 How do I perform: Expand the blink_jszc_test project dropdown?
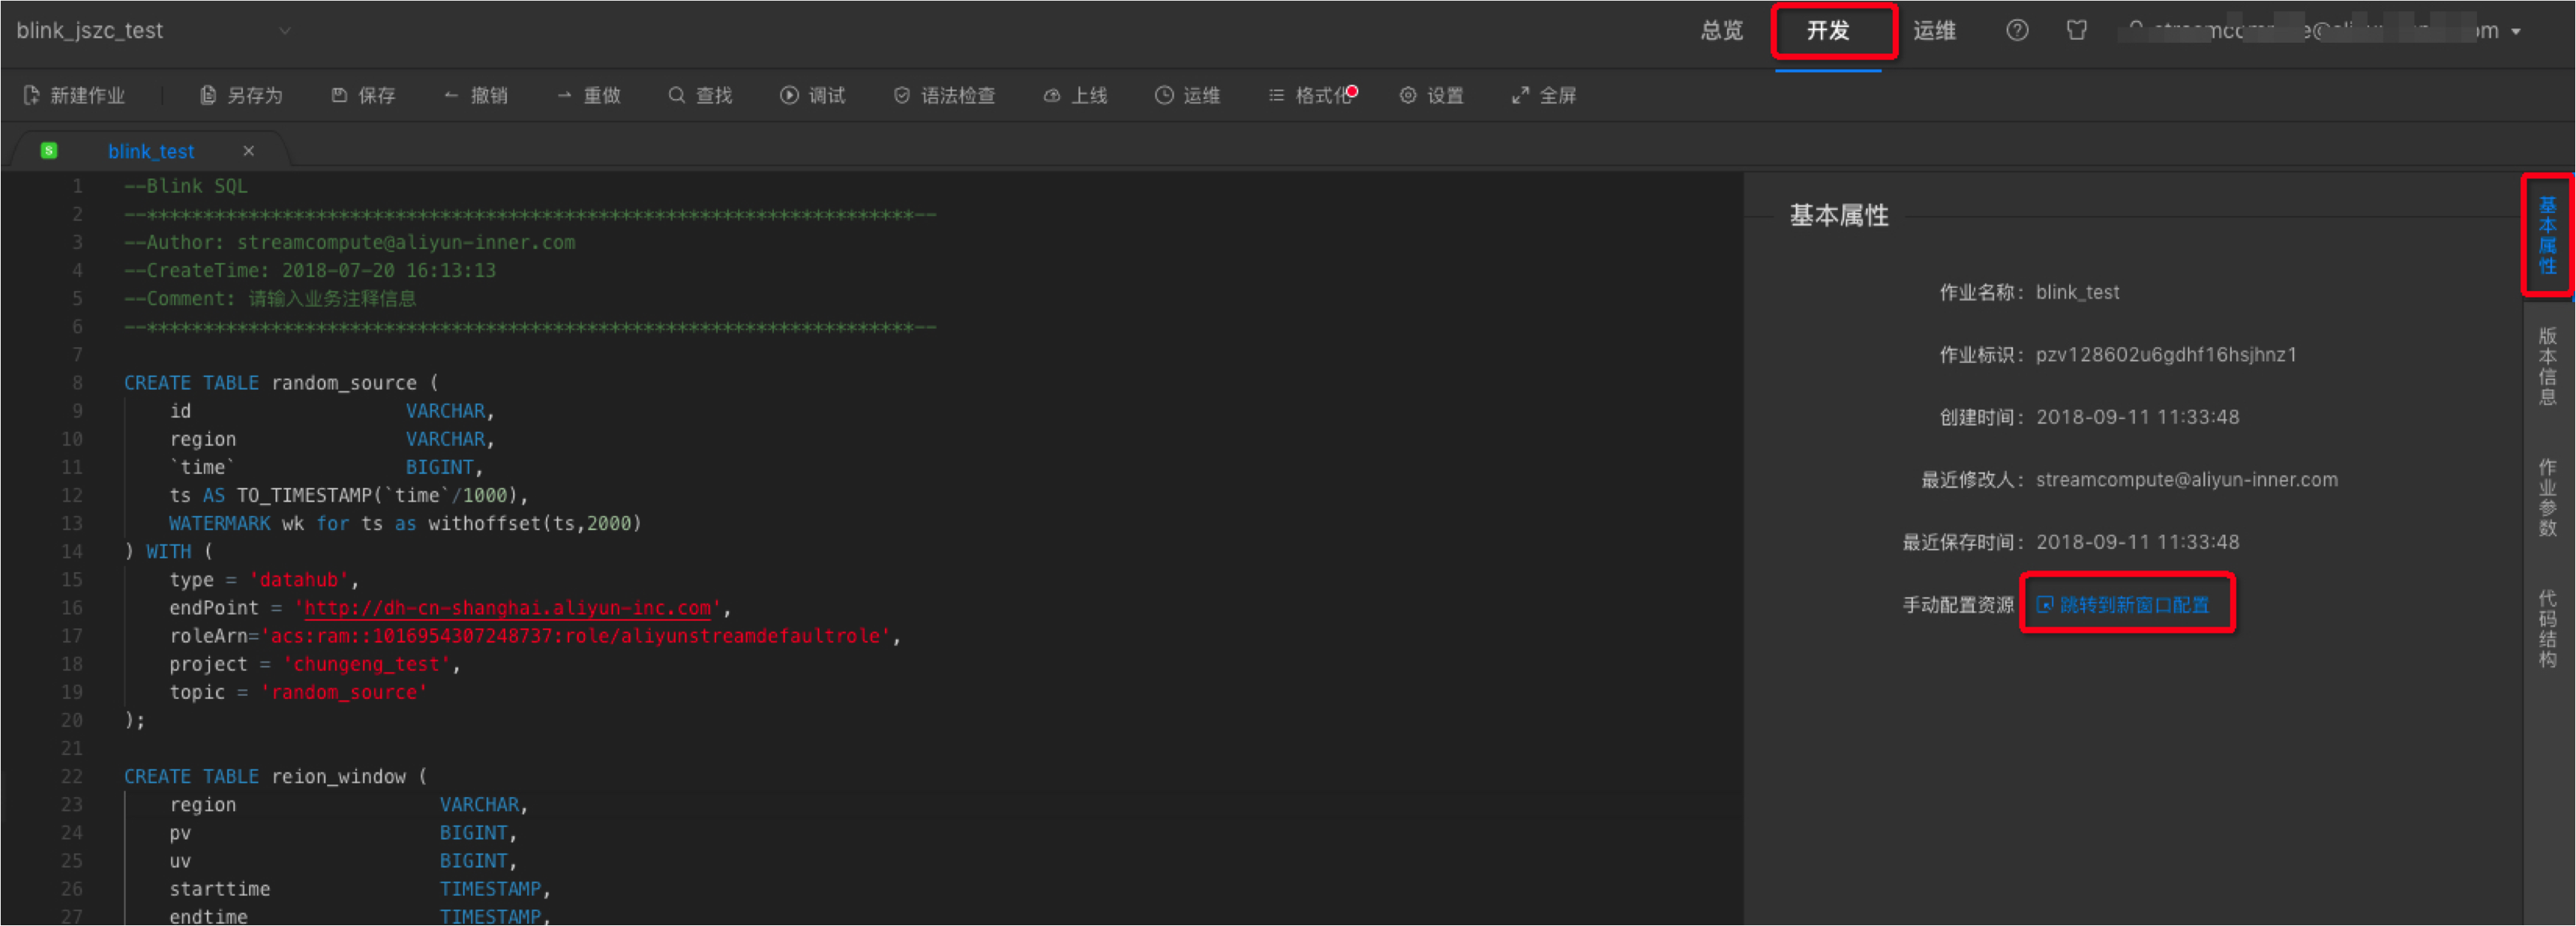coord(285,31)
